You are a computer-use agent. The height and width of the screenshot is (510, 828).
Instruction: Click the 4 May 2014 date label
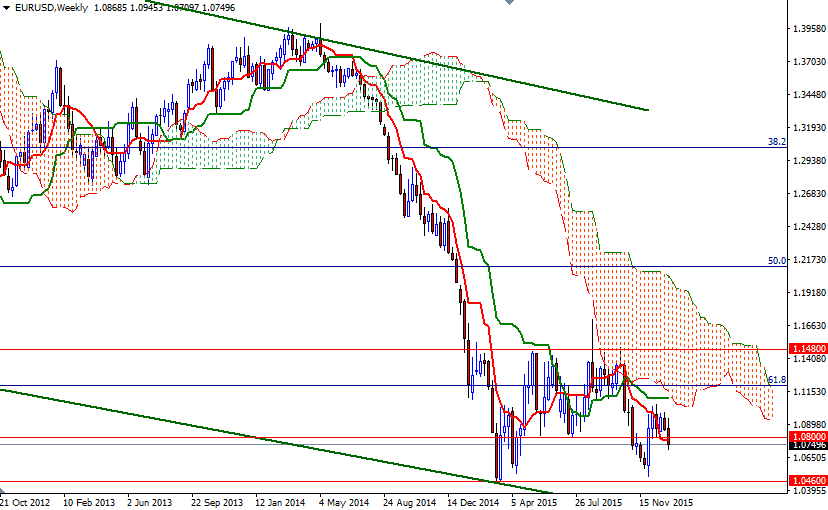[x=343, y=503]
